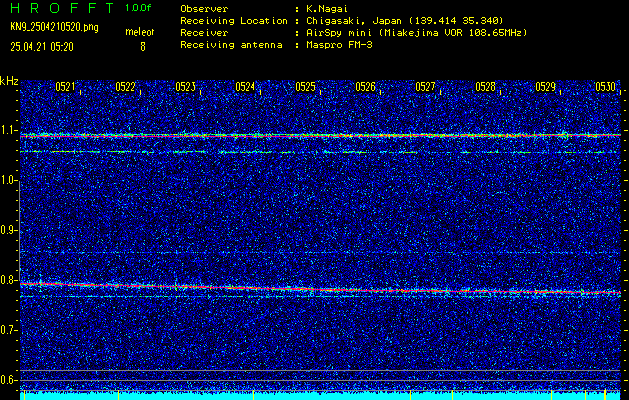This screenshot has width=629, height=400.
Task: Click the 0524 time label
Action: coord(246,87)
